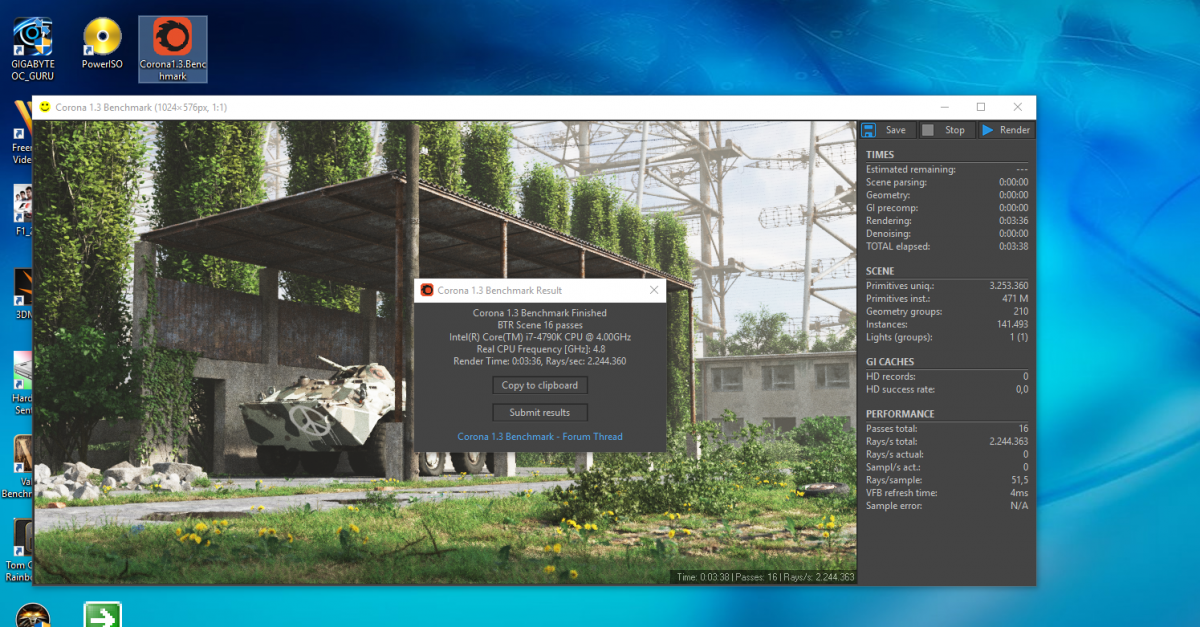Click the Geometry time row
1200x627 pixels.
[x=946, y=195]
